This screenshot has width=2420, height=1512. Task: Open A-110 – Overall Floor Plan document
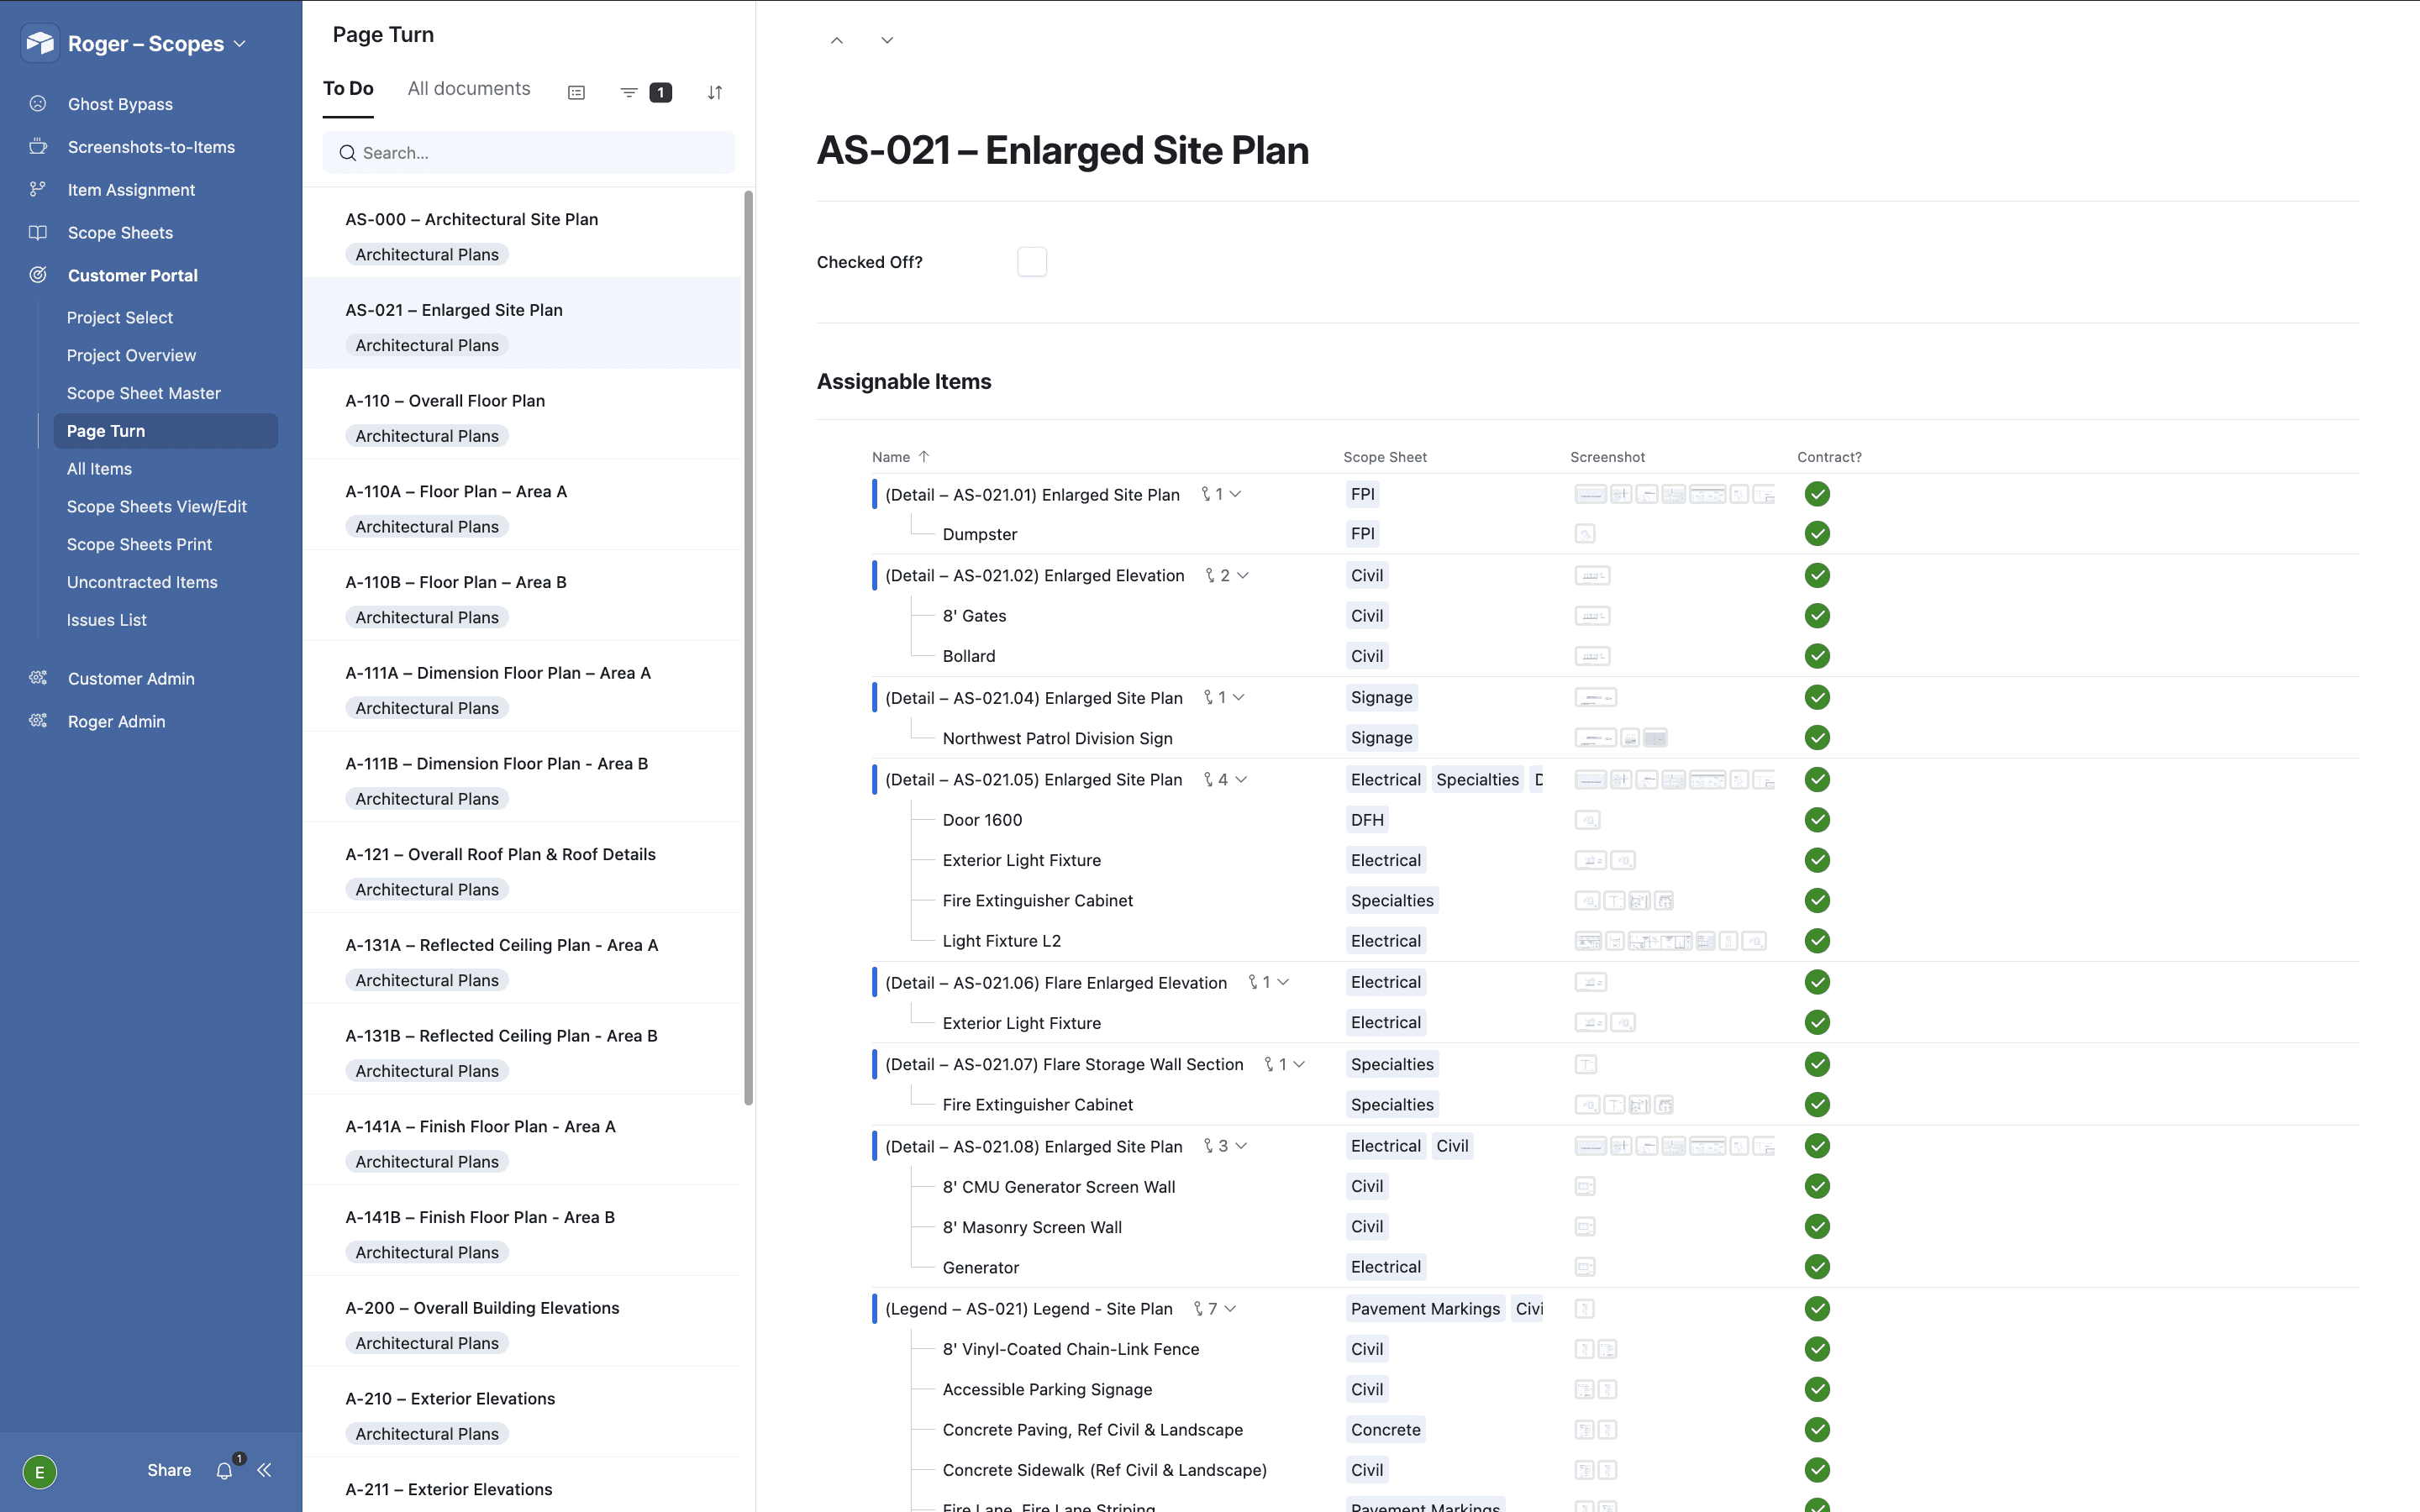(x=445, y=400)
